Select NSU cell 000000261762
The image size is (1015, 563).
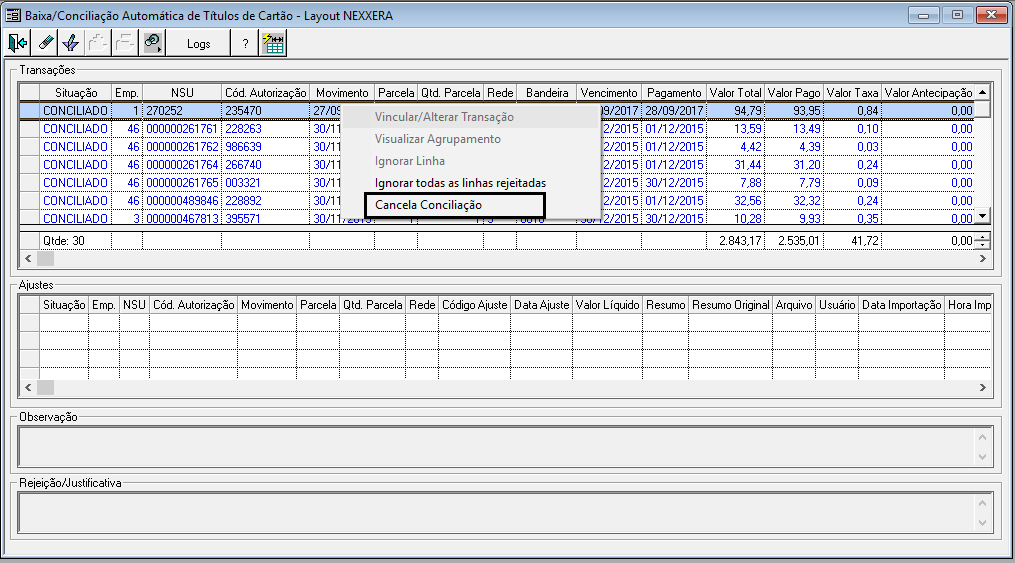(182, 147)
